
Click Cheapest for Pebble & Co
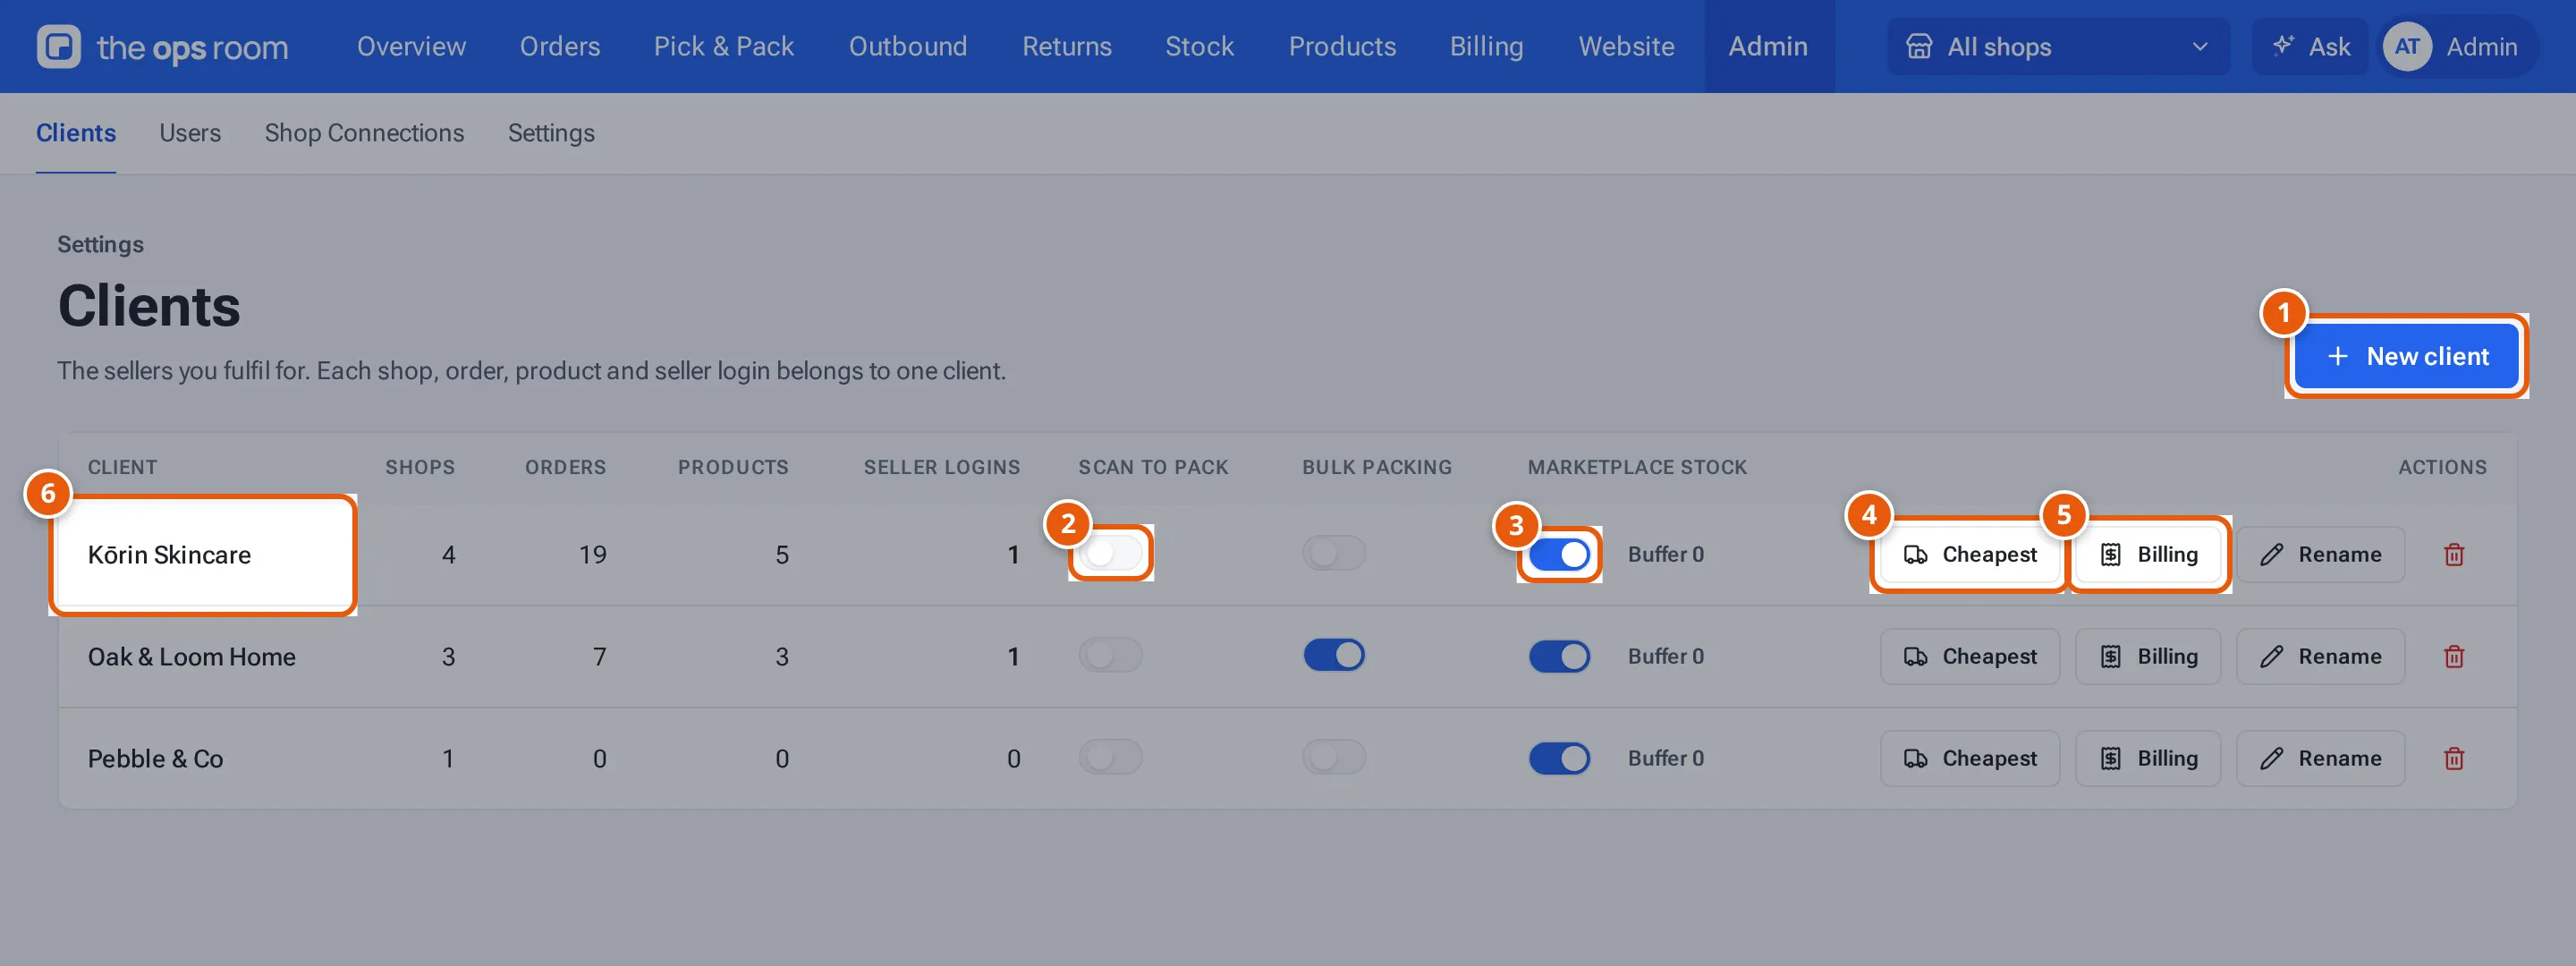1969,758
